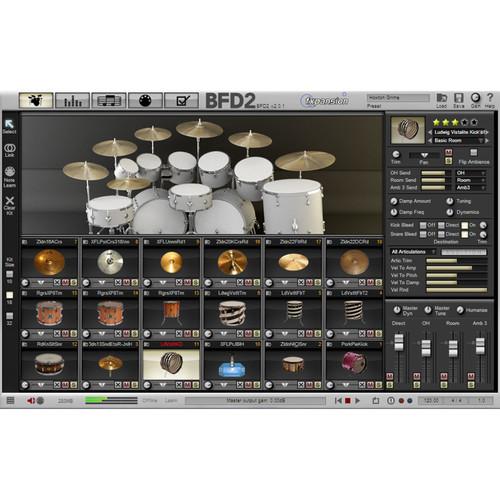Click the fourth star rating
Image resolution: width=500 pixels, height=500 pixels.
point(465,122)
